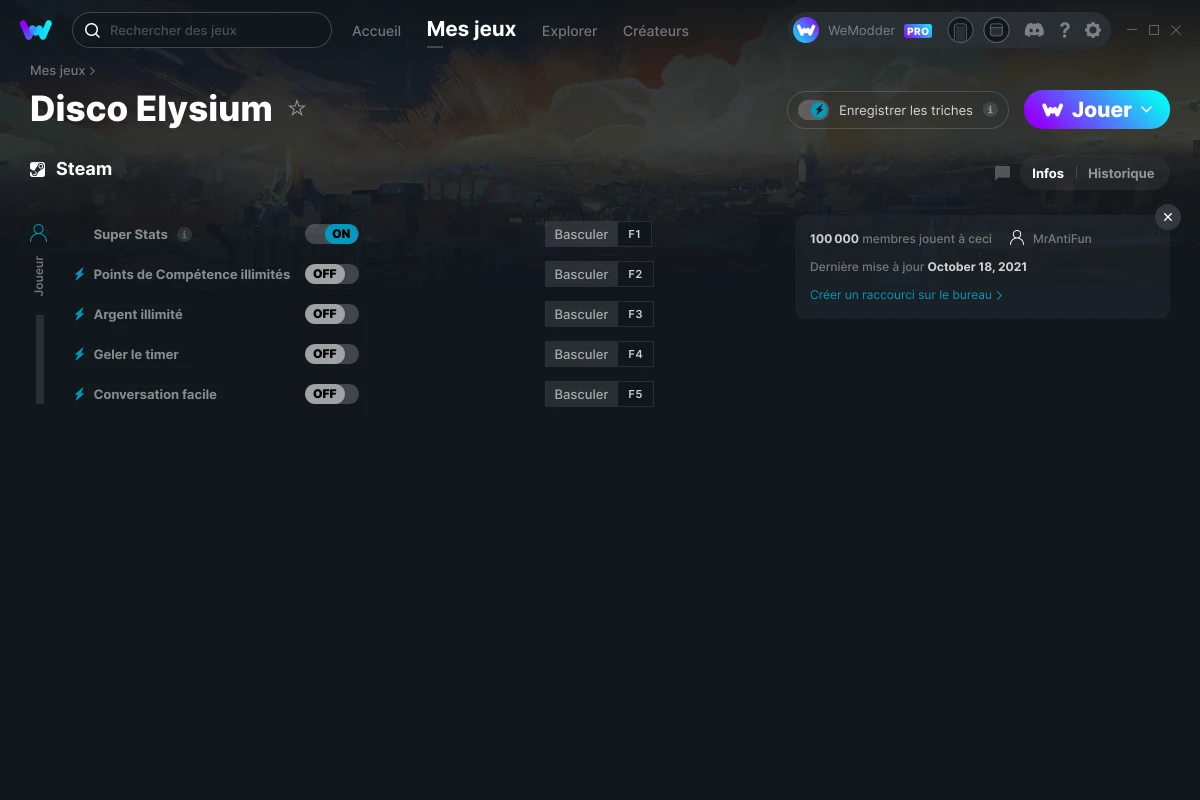Select the Joueur category person icon
This screenshot has height=800, width=1200.
(x=39, y=233)
